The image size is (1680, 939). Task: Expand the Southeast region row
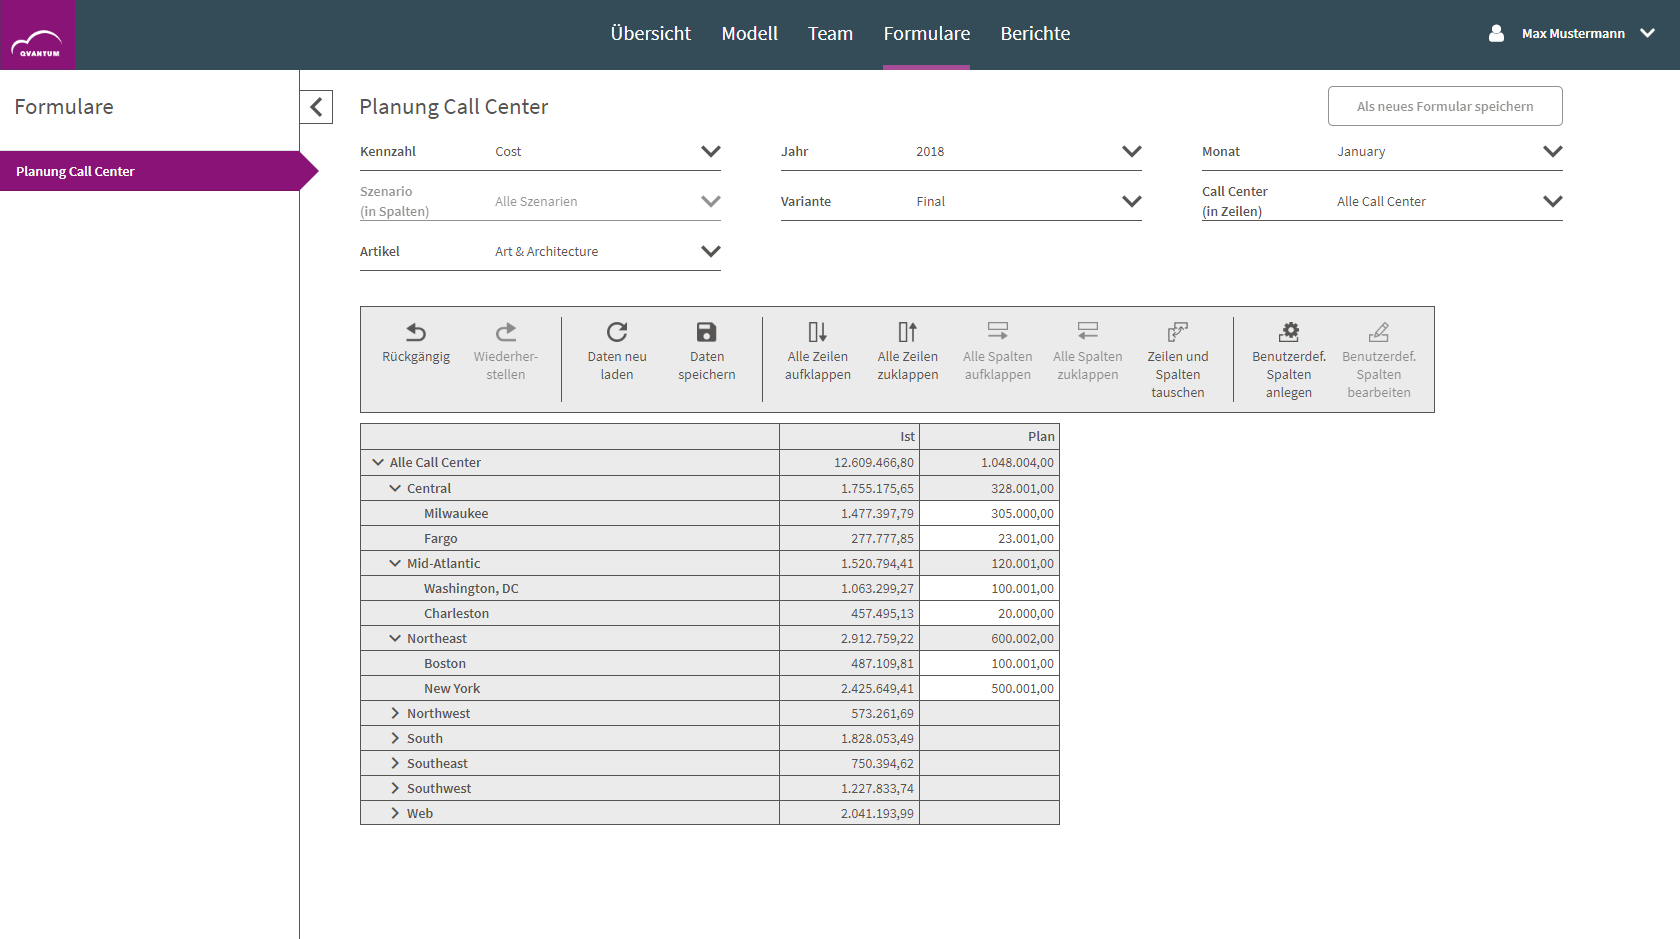(395, 763)
